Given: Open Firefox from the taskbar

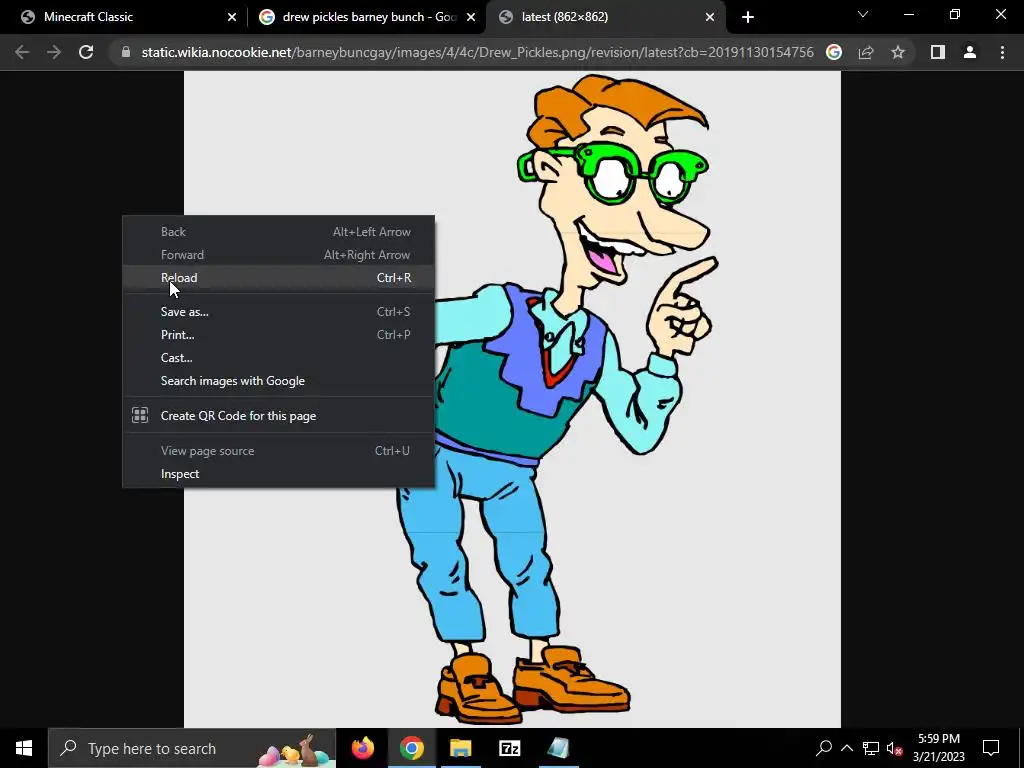Looking at the screenshot, I should point(362,748).
